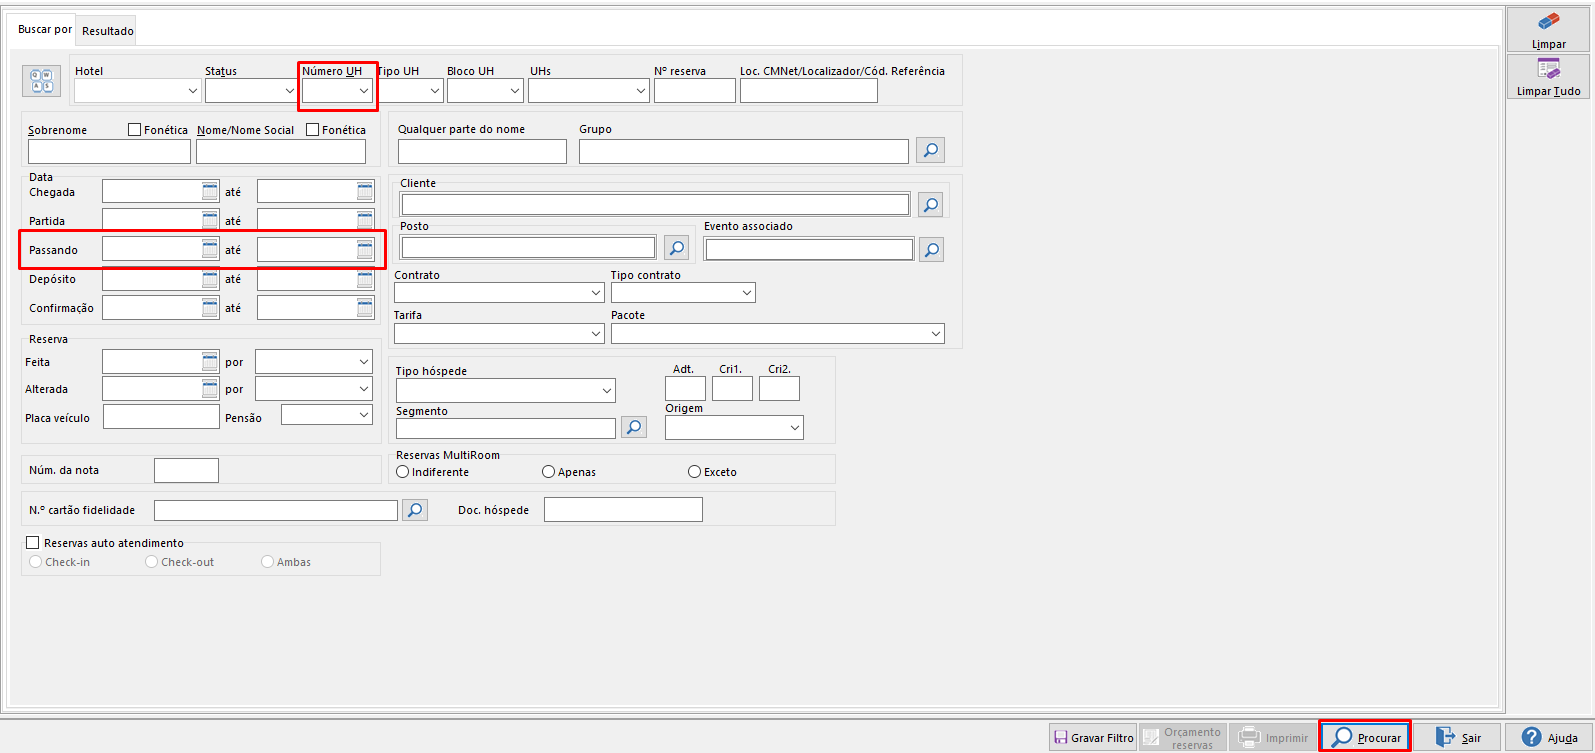
Task: Open calendar for Reserva Alterada date
Action: pyautogui.click(x=210, y=388)
